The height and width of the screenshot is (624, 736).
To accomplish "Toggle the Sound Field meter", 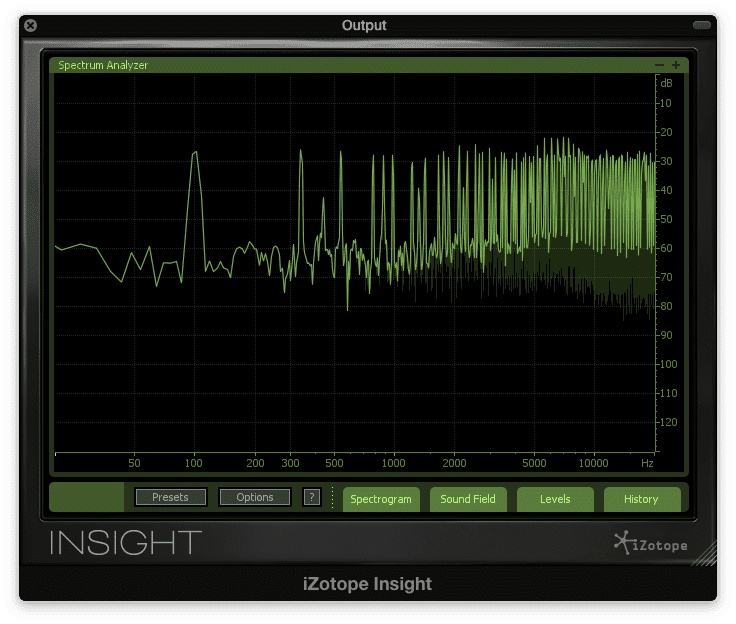I will point(468,499).
